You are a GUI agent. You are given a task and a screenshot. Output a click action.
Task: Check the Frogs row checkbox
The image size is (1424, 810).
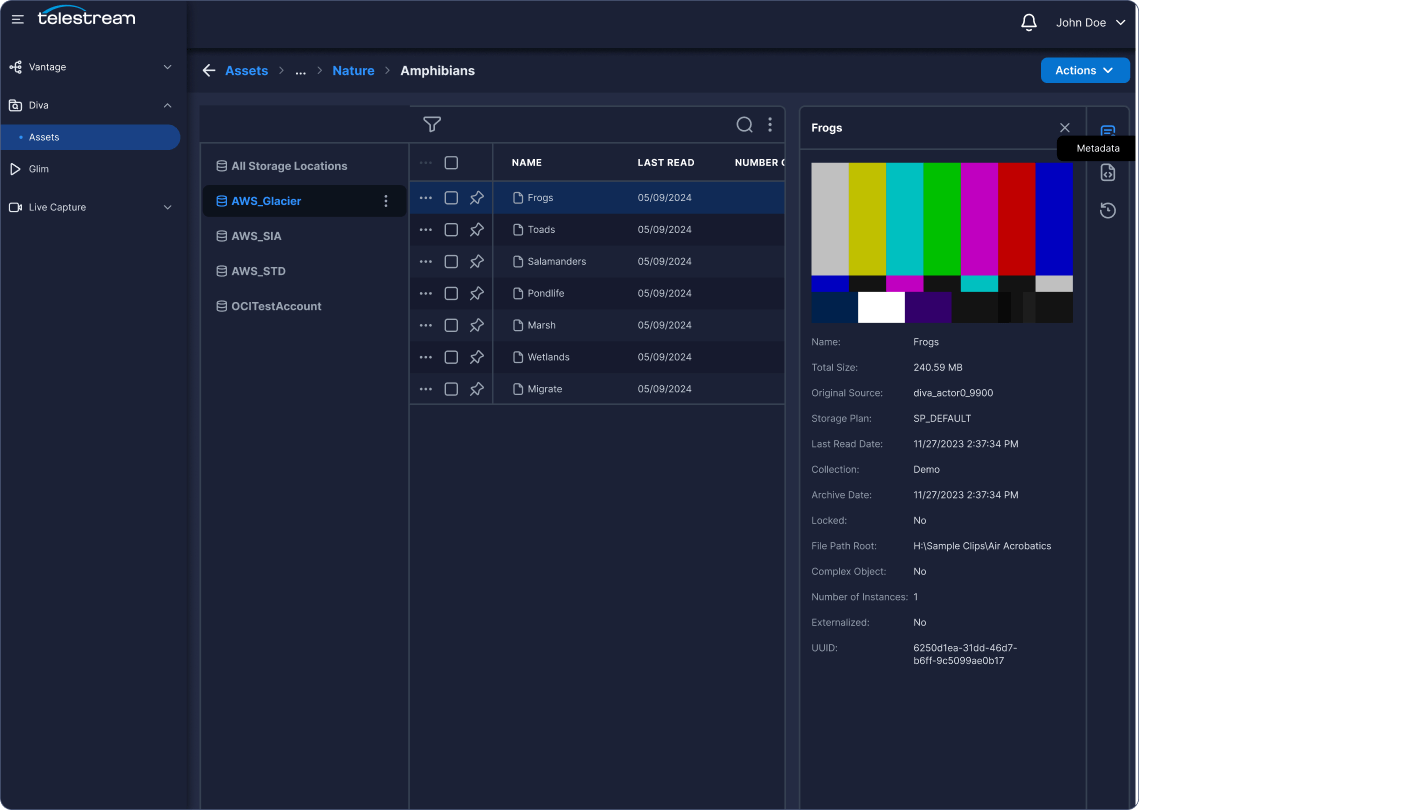451,198
